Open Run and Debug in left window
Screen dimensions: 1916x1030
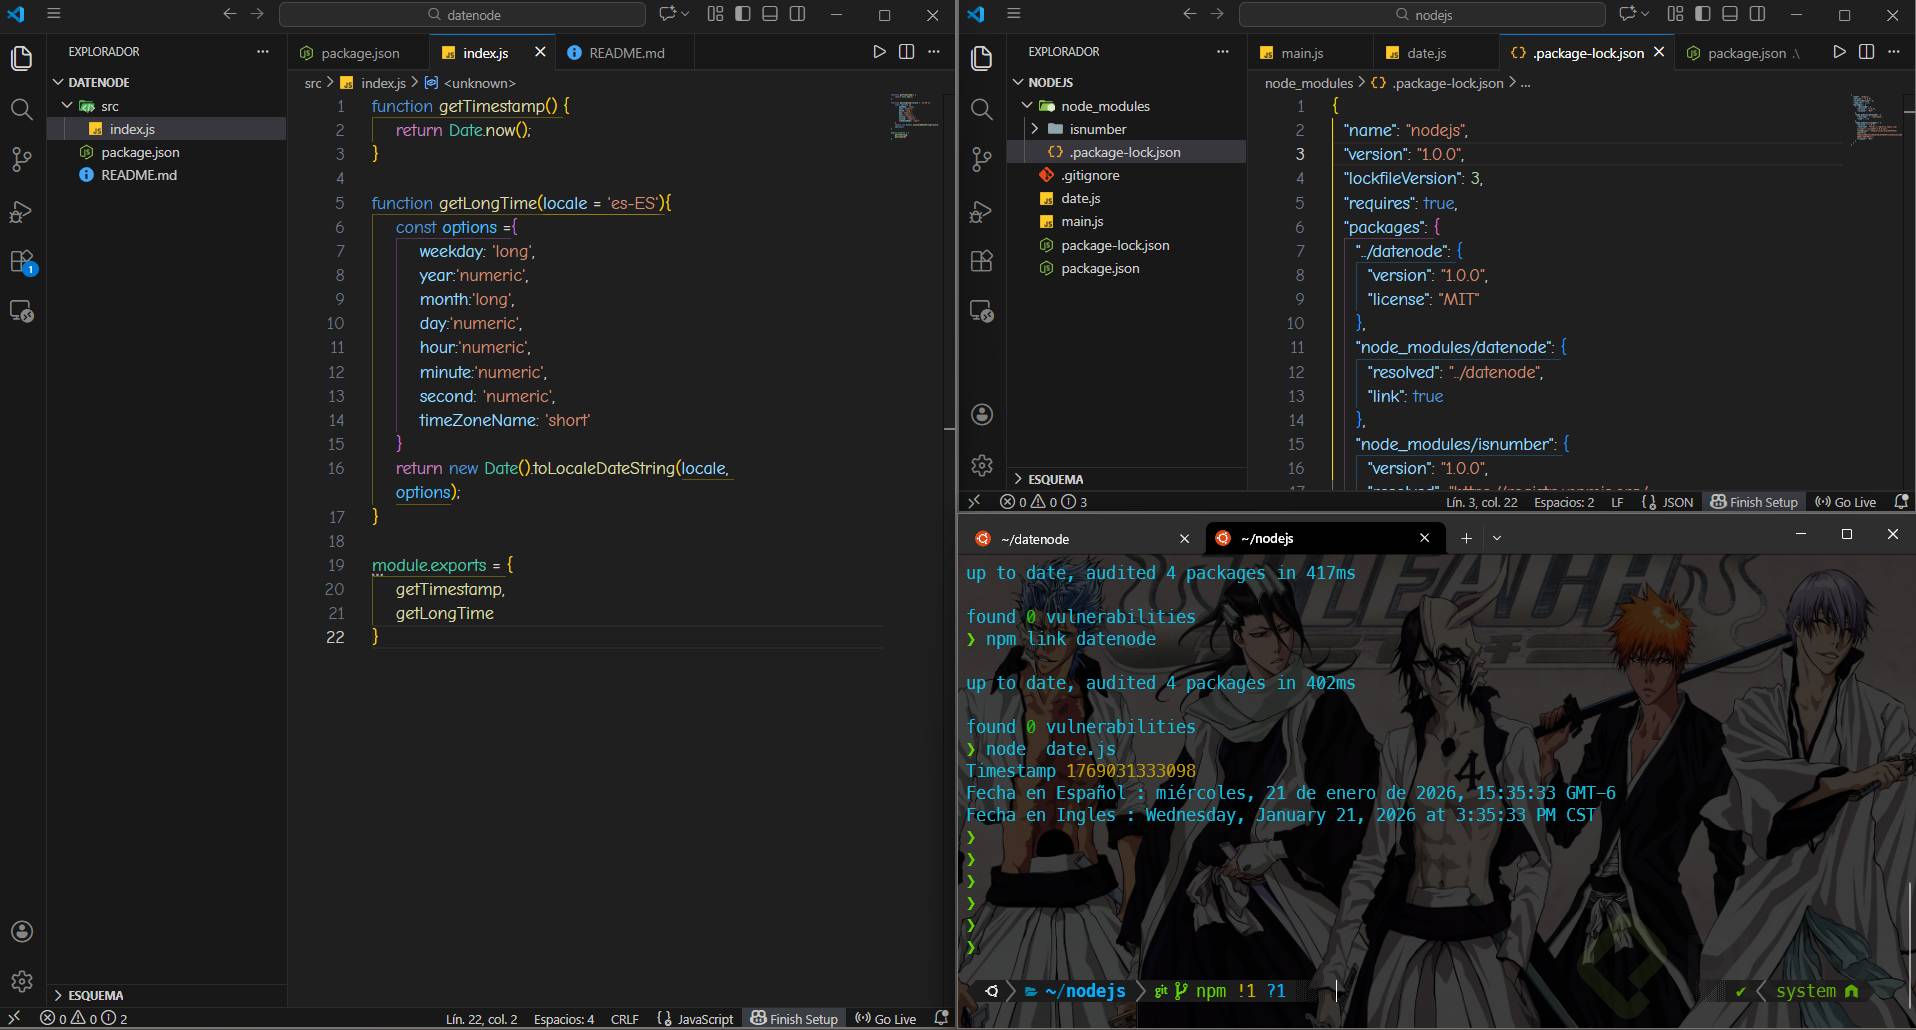(x=22, y=211)
